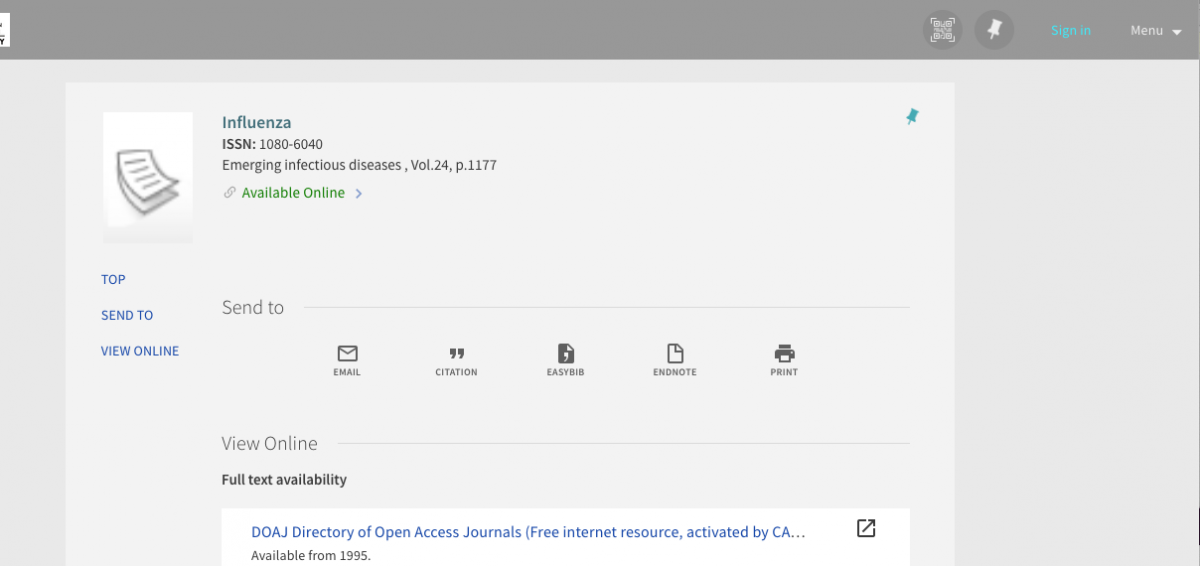Viewport: 1200px width, 566px height.
Task: Open the DOAJ Directory of Open Access Journals link
Action: [x=528, y=532]
